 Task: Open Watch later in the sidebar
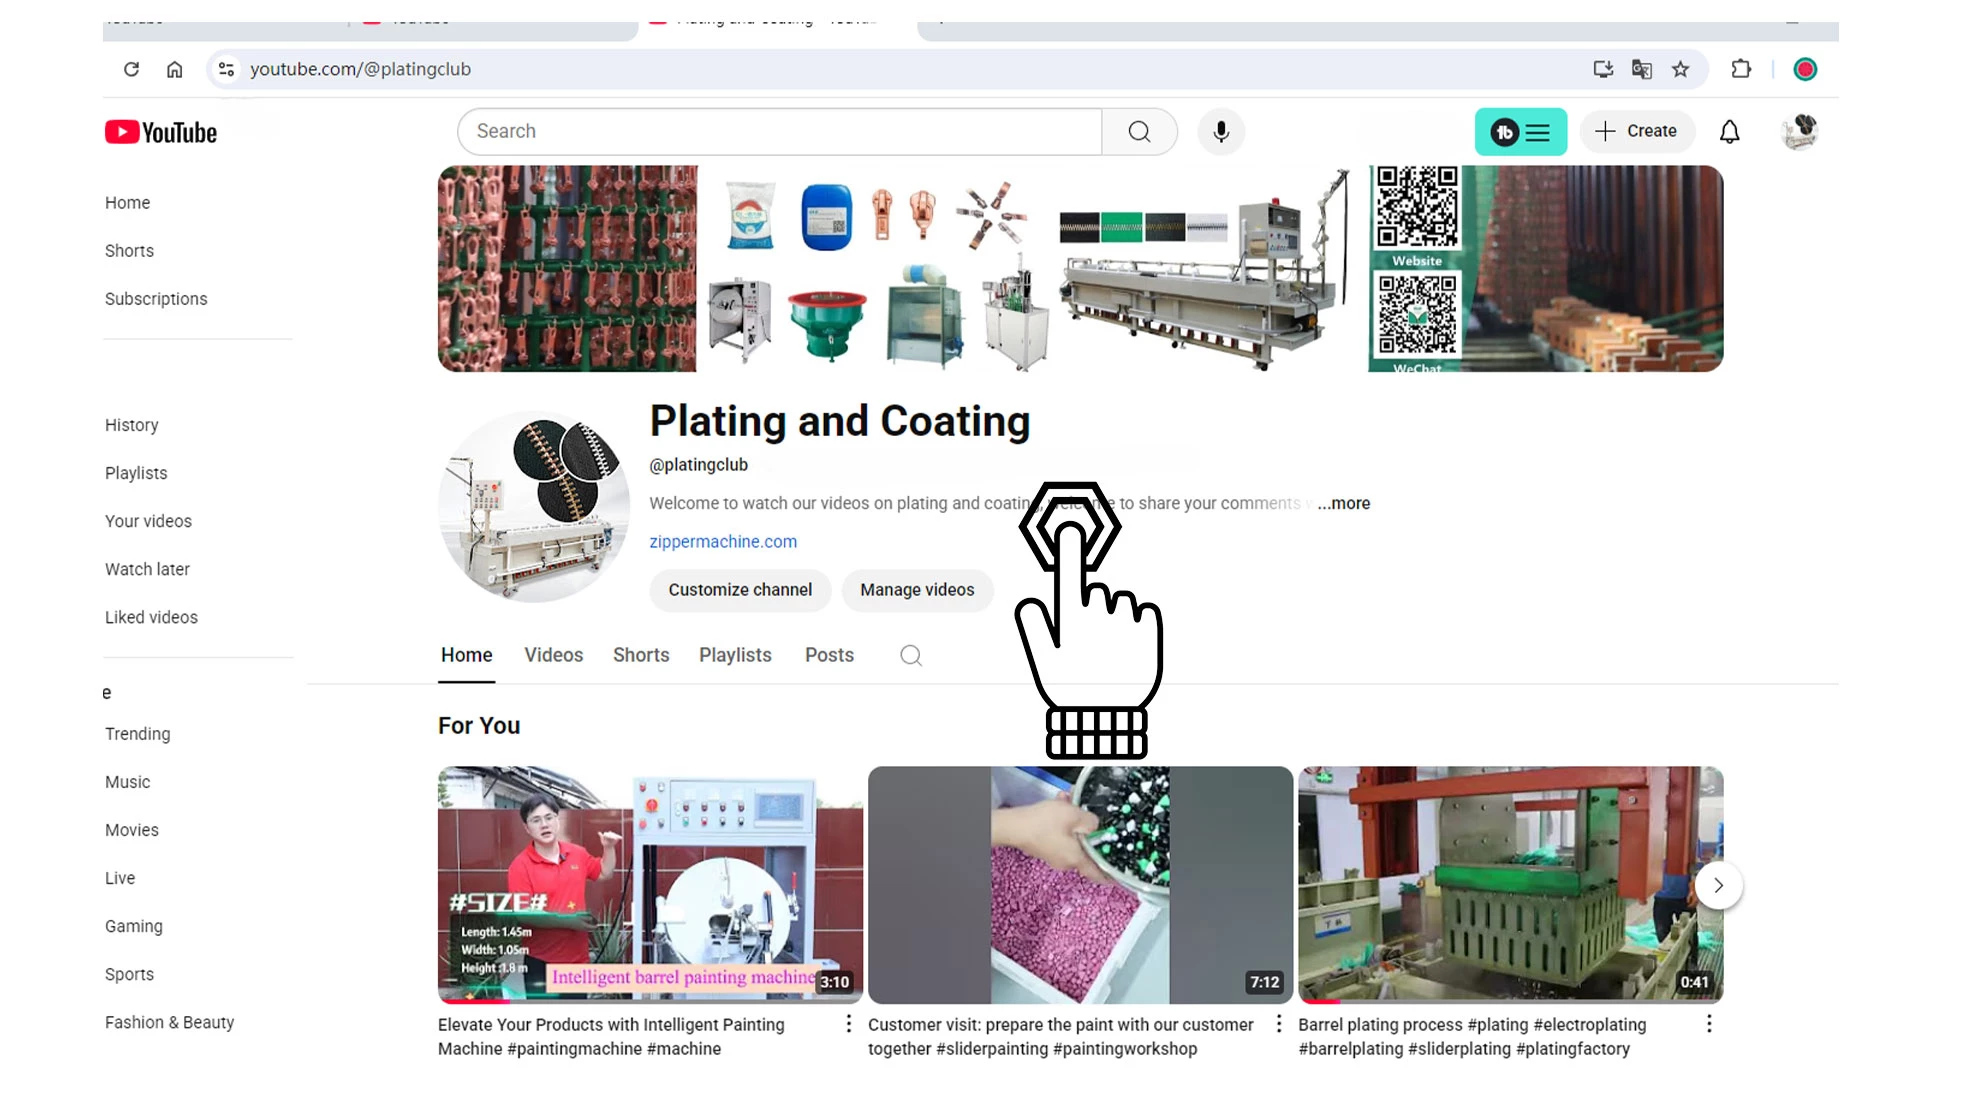tap(147, 569)
